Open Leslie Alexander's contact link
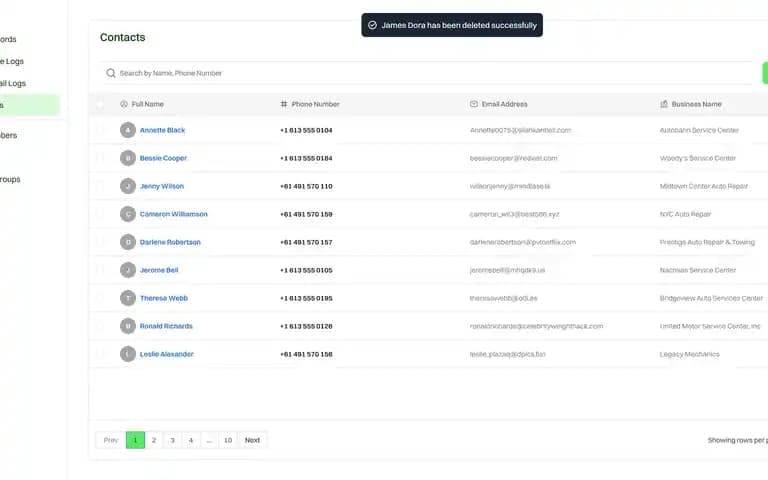 [167, 354]
